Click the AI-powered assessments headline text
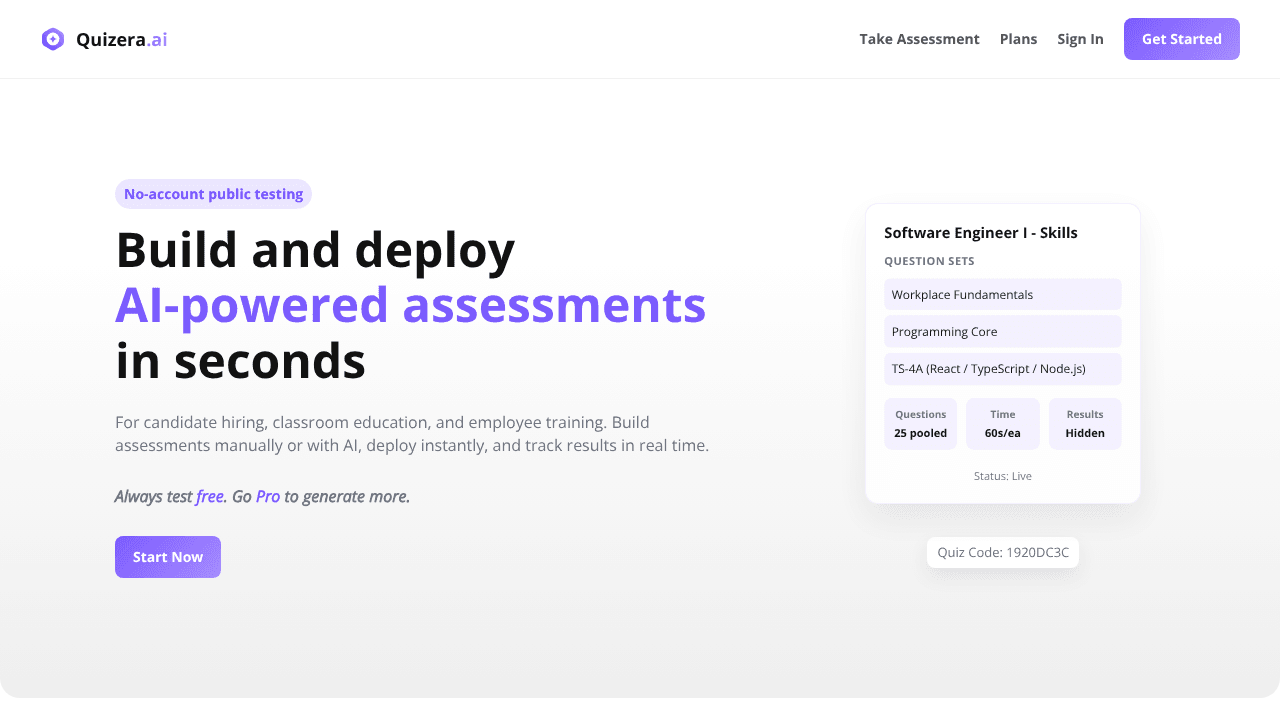This screenshot has width=1280, height=720. (411, 305)
